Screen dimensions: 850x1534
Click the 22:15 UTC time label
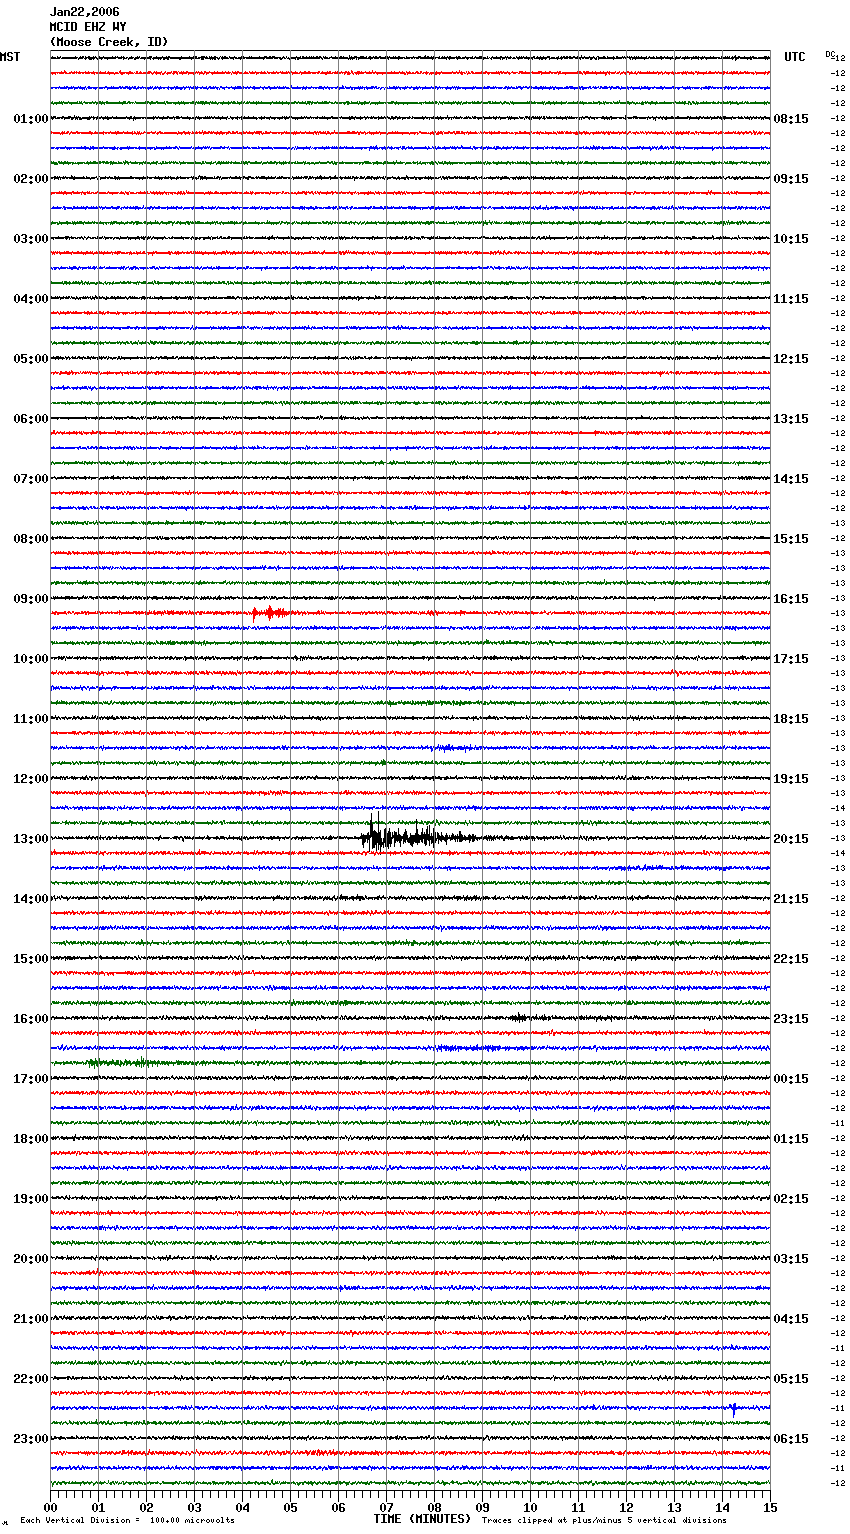tap(791, 959)
